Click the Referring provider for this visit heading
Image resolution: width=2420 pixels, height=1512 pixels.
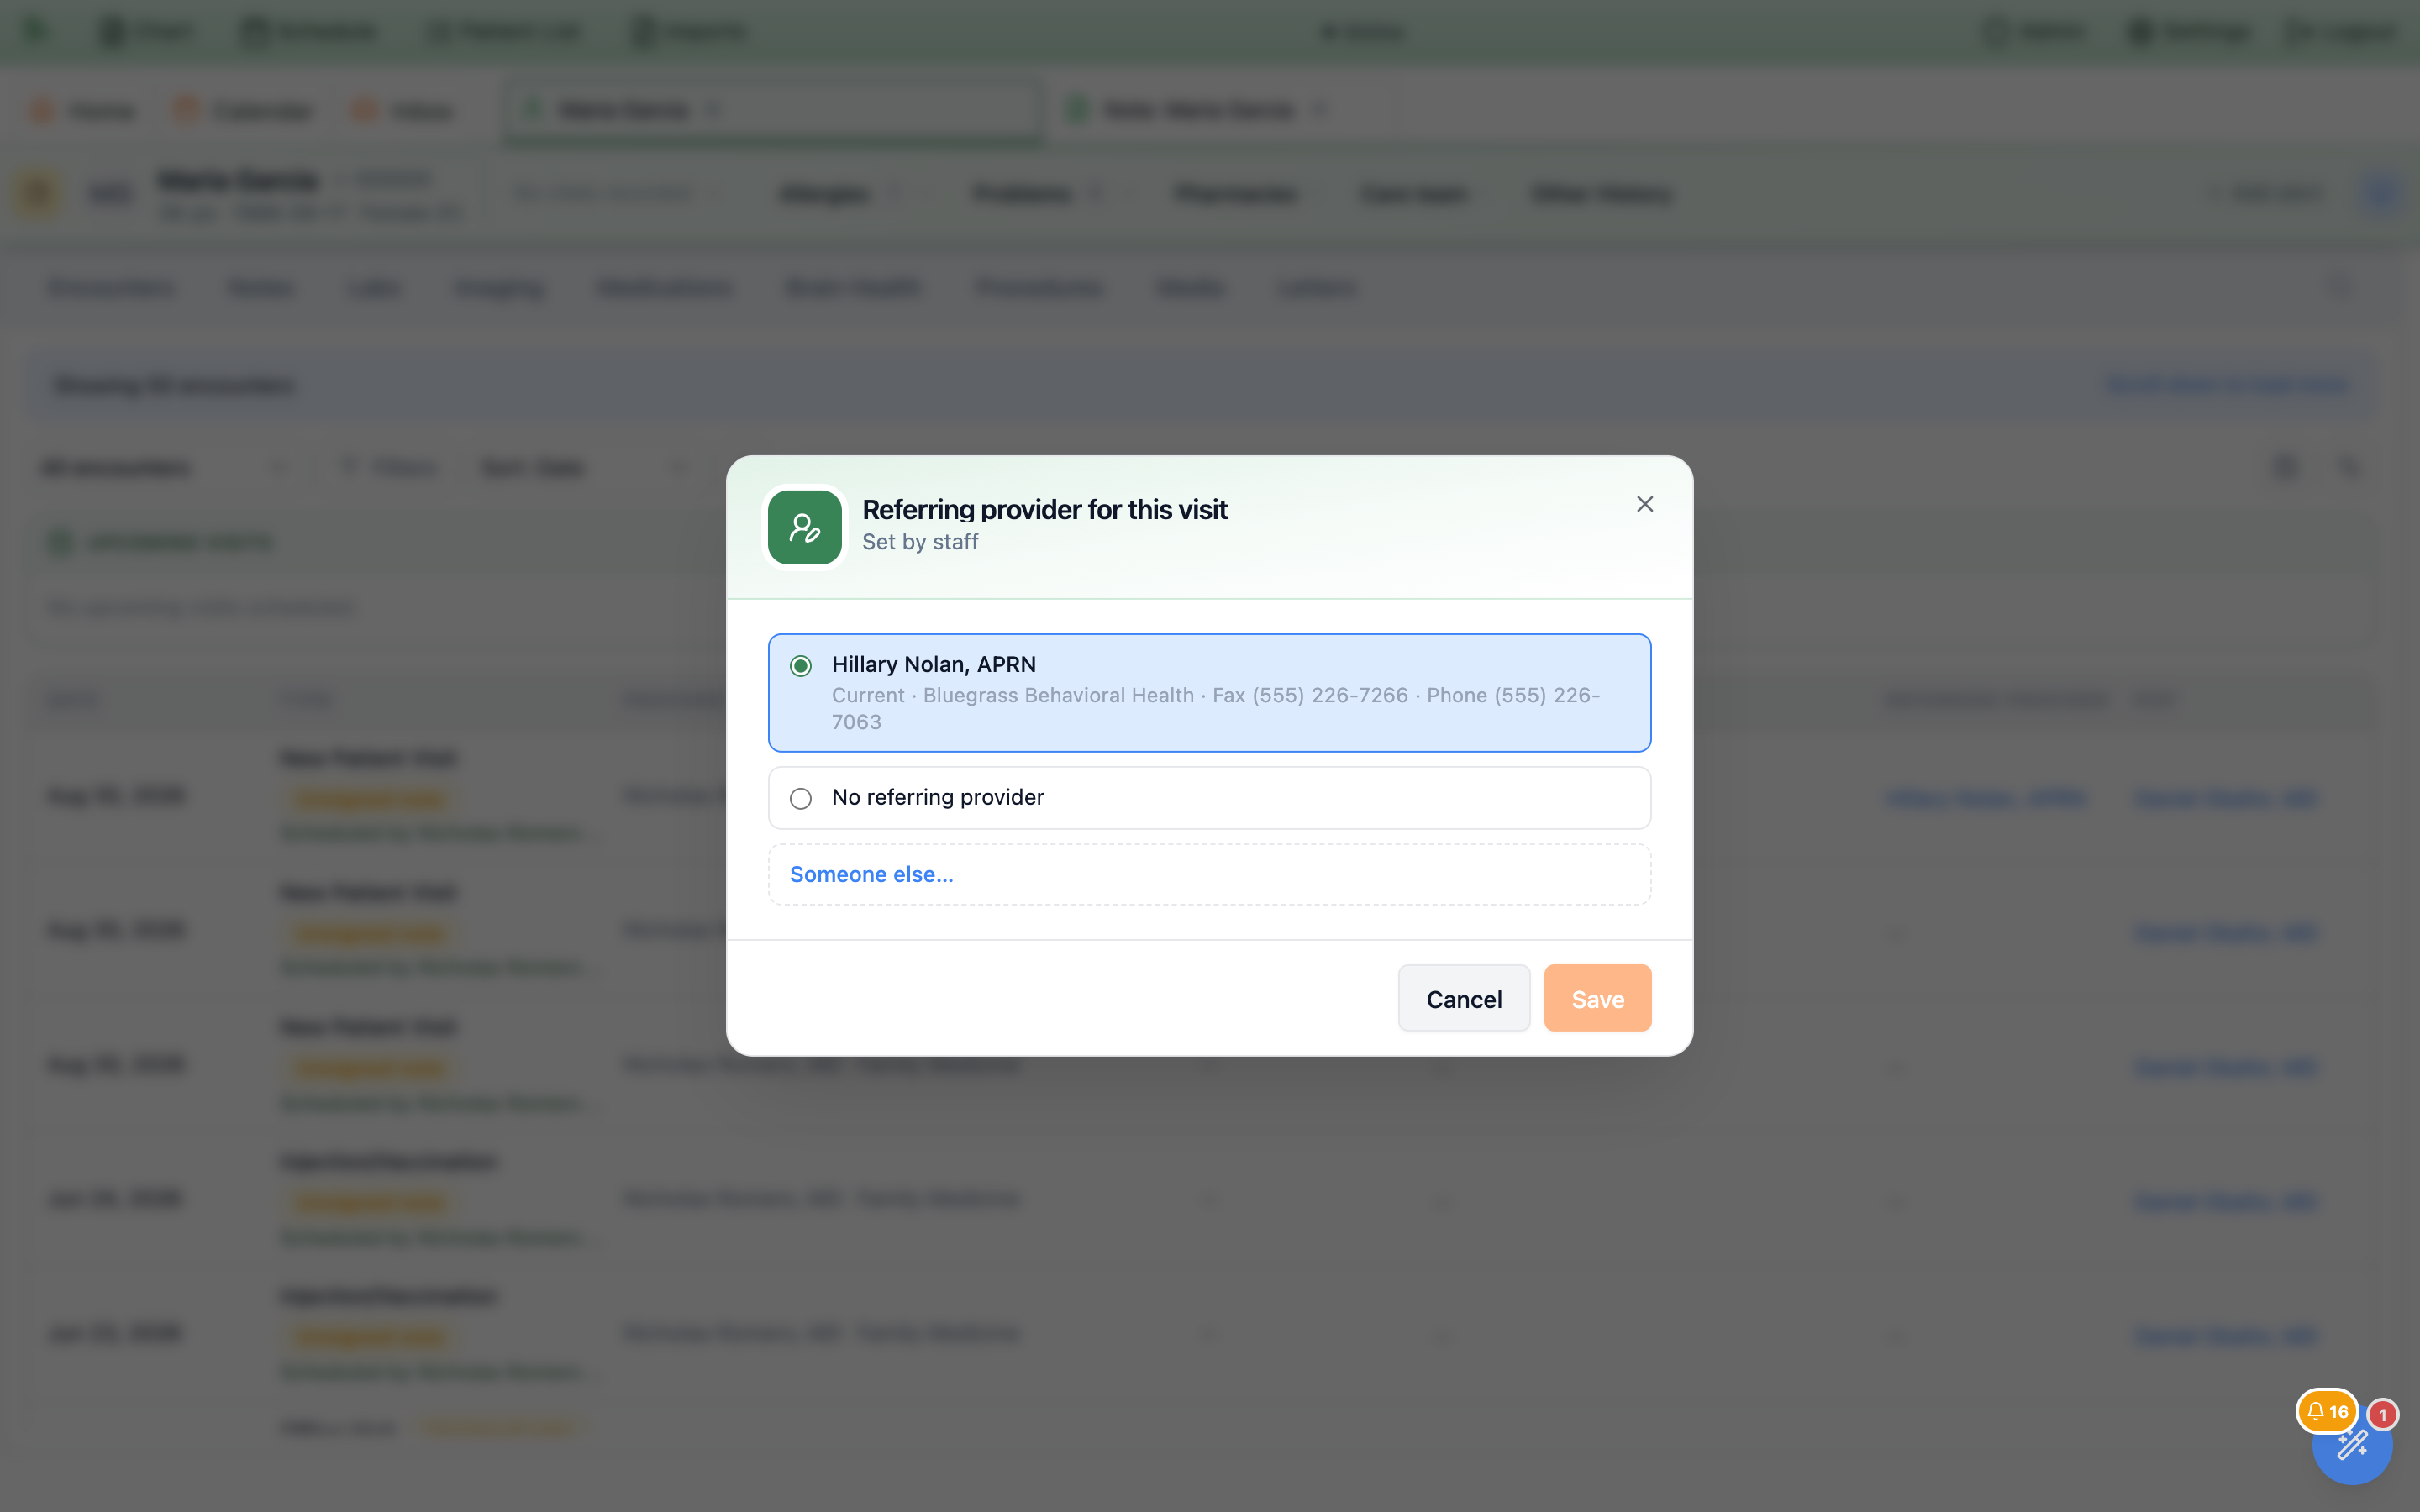[x=1044, y=510]
